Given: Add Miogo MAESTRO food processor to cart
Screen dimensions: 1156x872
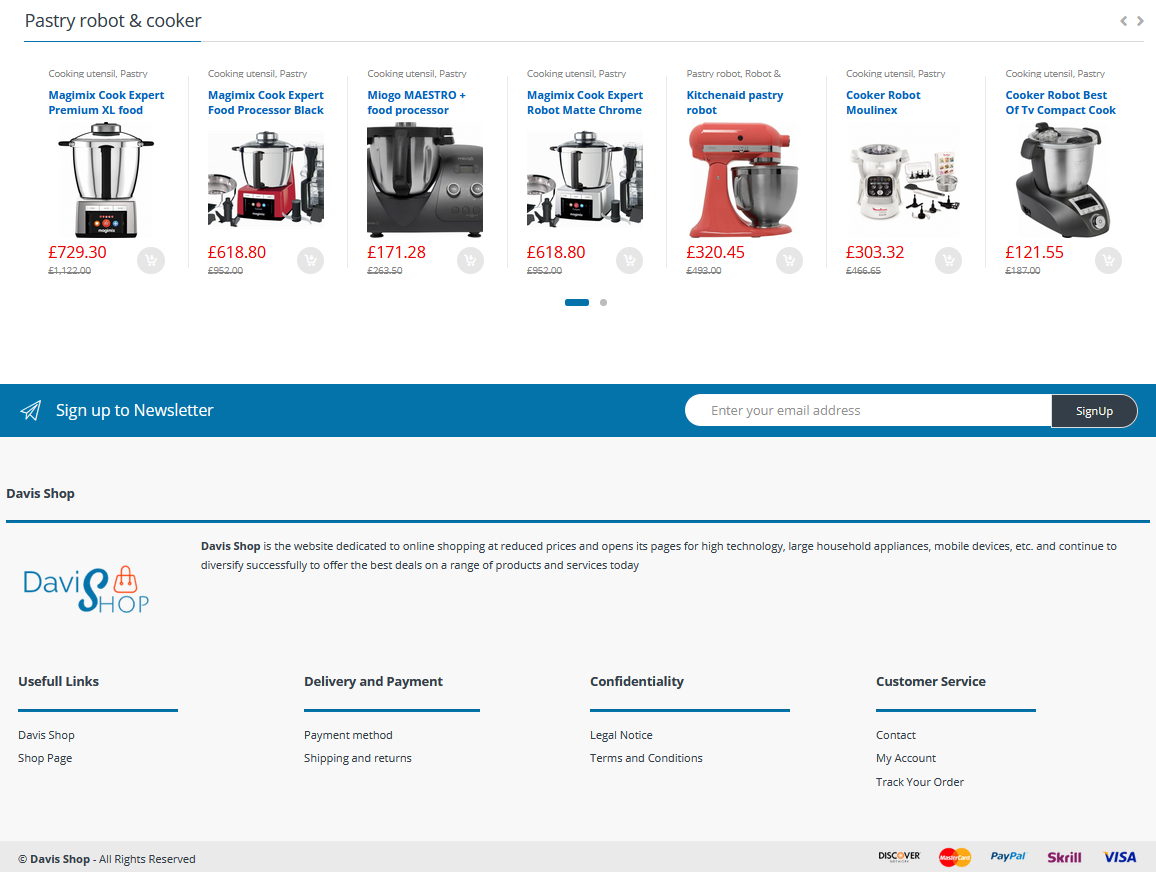Looking at the screenshot, I should pyautogui.click(x=470, y=260).
